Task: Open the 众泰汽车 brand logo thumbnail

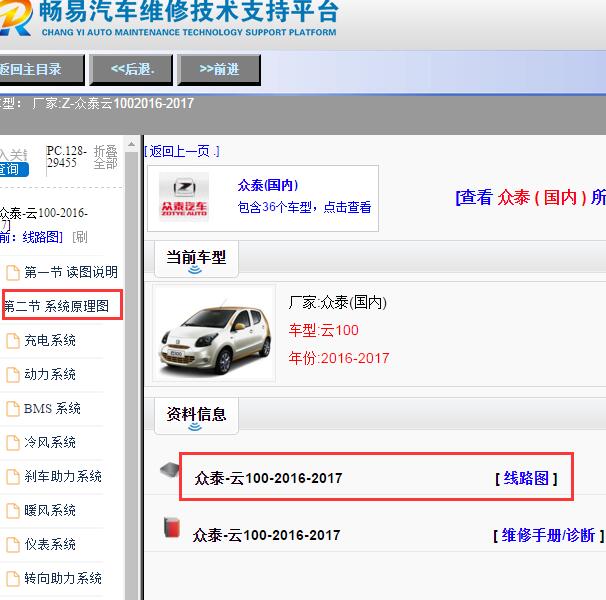Action: tap(184, 197)
